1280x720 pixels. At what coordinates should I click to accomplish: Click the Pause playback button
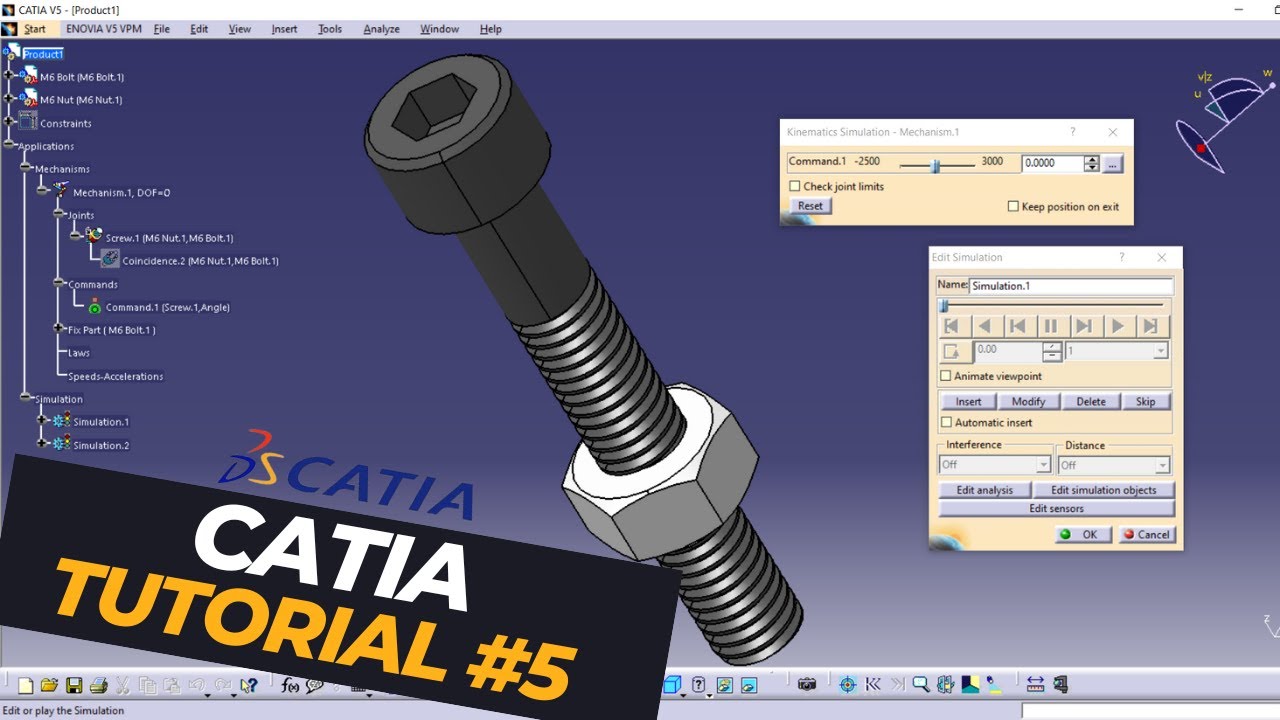click(1051, 326)
